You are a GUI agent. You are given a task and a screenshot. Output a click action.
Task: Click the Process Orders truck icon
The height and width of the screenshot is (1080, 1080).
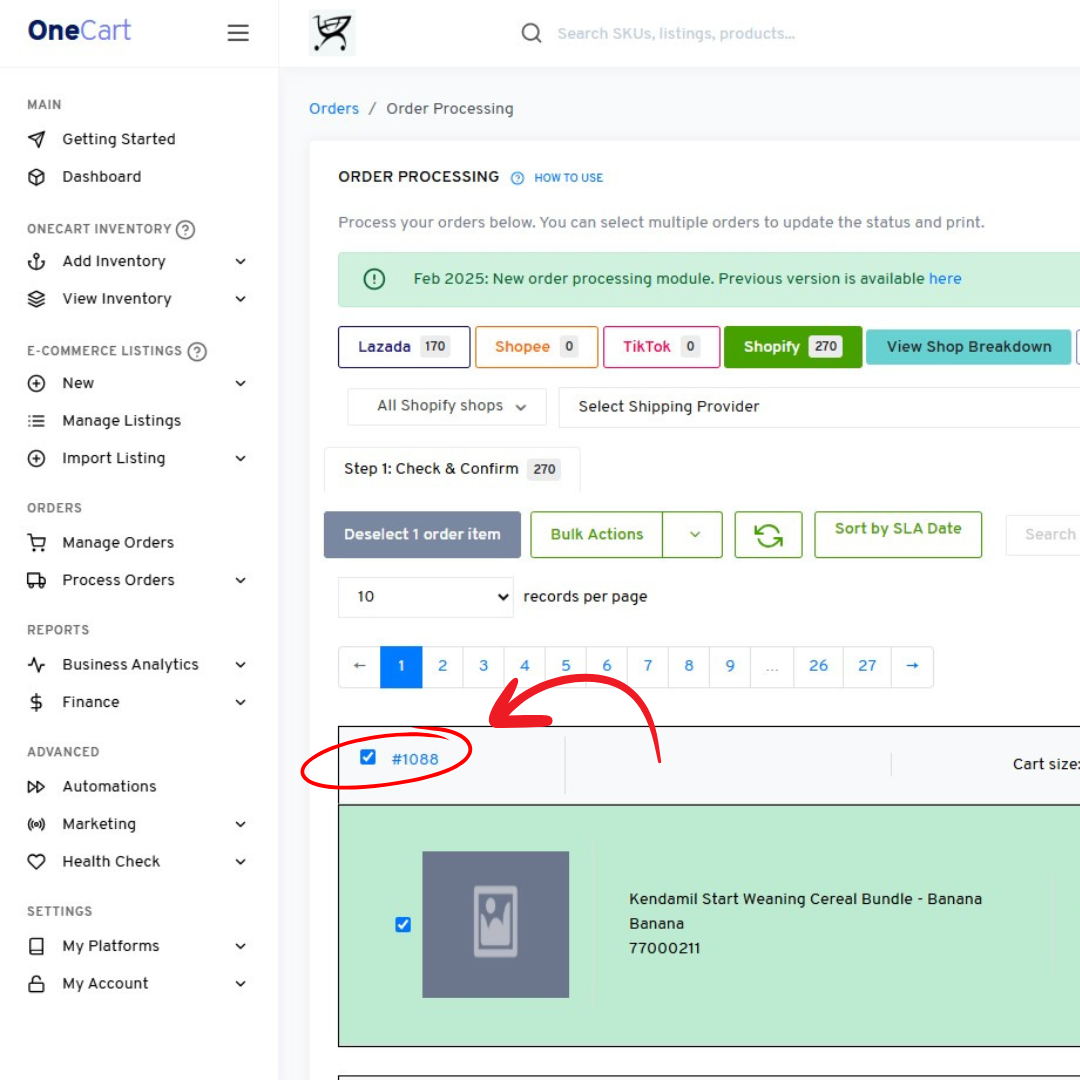pyautogui.click(x=37, y=580)
